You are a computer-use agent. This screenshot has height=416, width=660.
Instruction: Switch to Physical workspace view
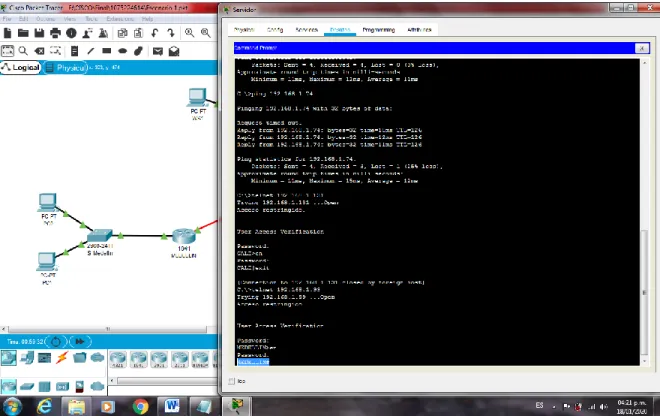(x=65, y=67)
